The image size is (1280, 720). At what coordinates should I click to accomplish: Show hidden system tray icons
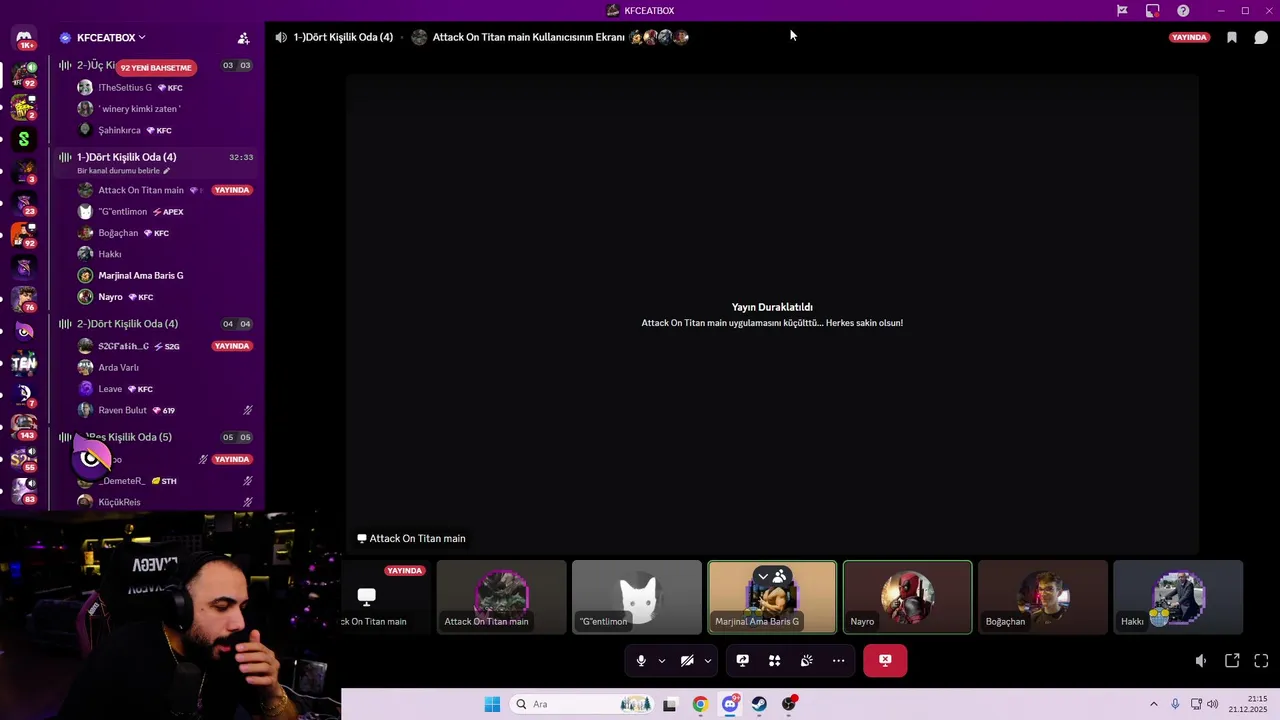[x=1153, y=704]
